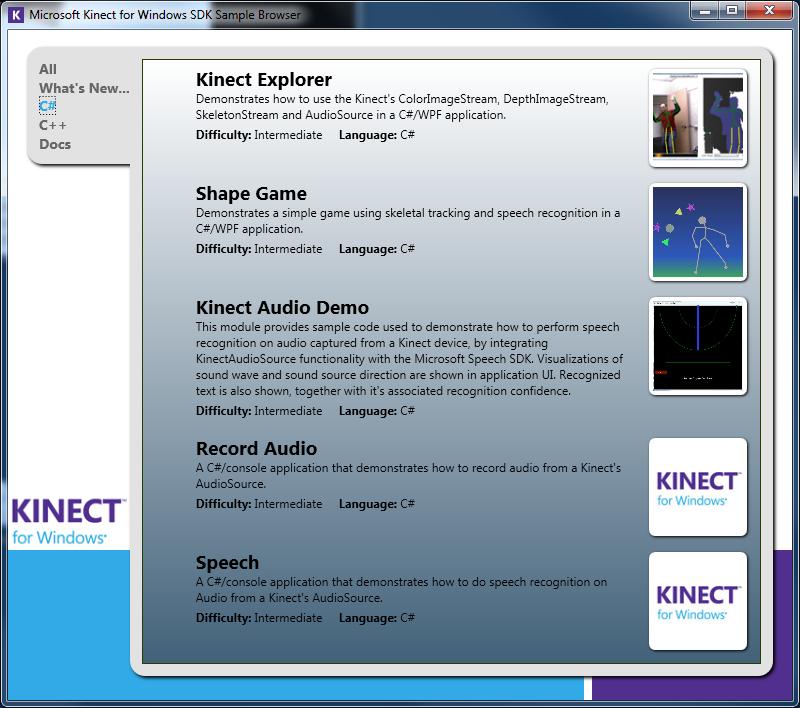Click 'Language: C#' under Speech
Viewport: 800px width, 708px height.
(x=377, y=618)
